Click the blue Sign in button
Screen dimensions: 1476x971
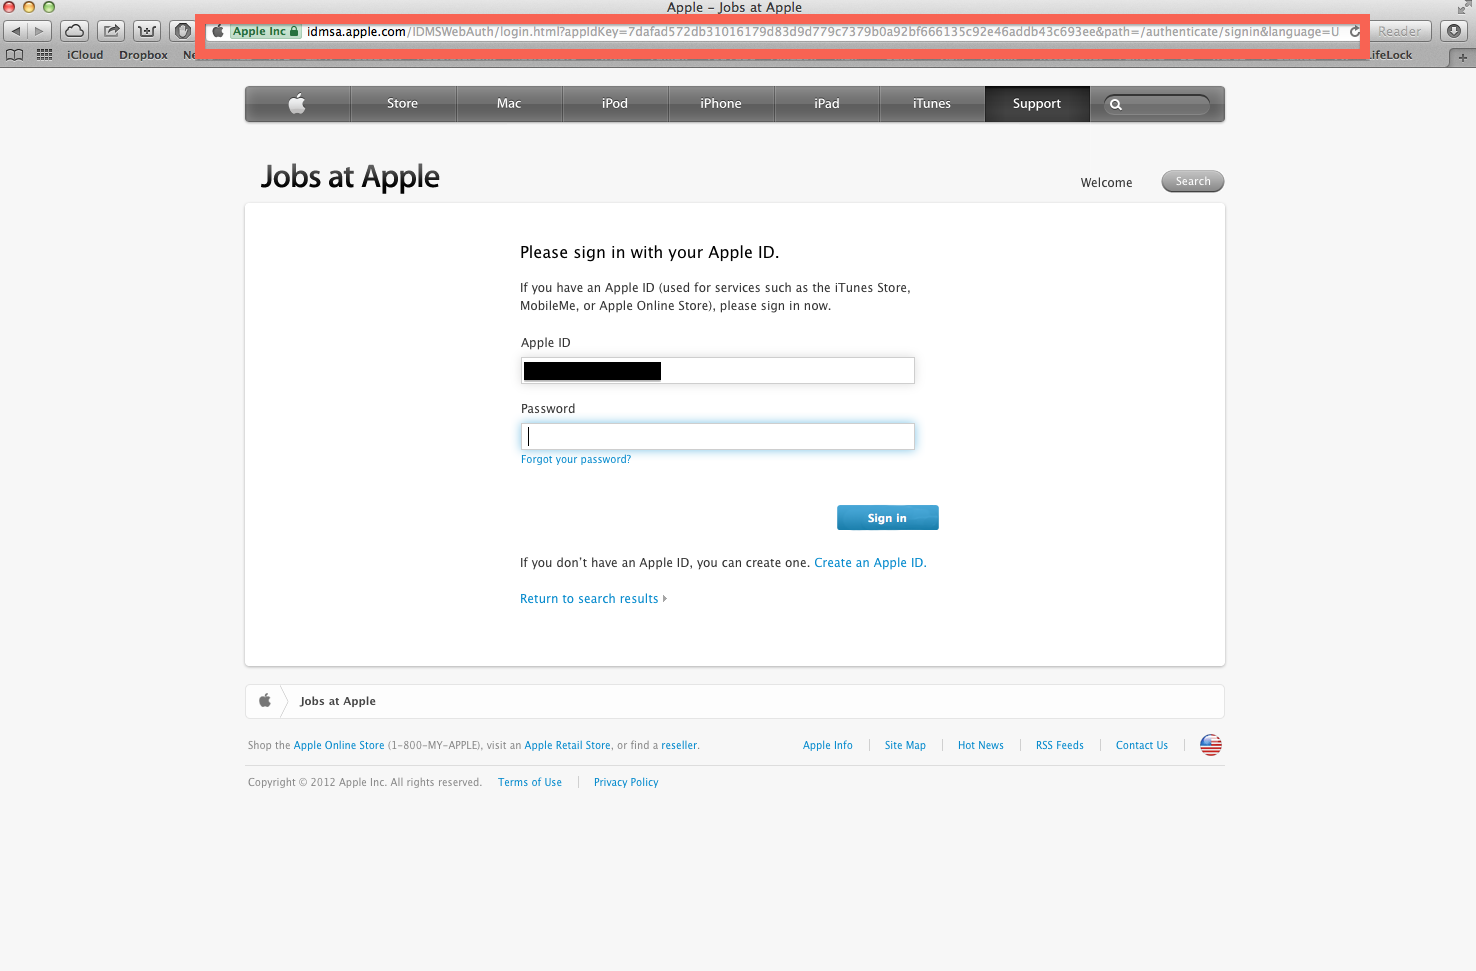point(888,518)
